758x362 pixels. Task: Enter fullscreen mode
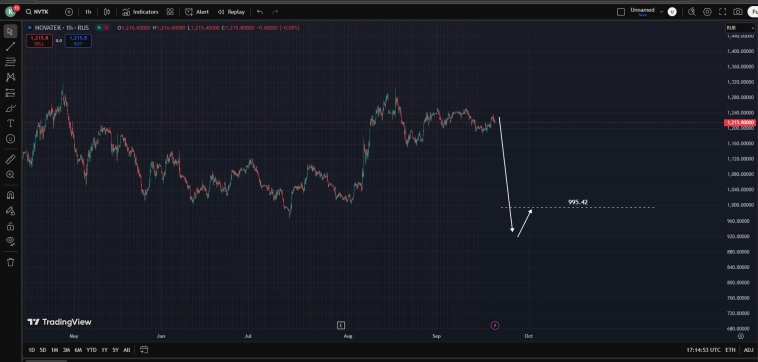pyautogui.click(x=722, y=12)
